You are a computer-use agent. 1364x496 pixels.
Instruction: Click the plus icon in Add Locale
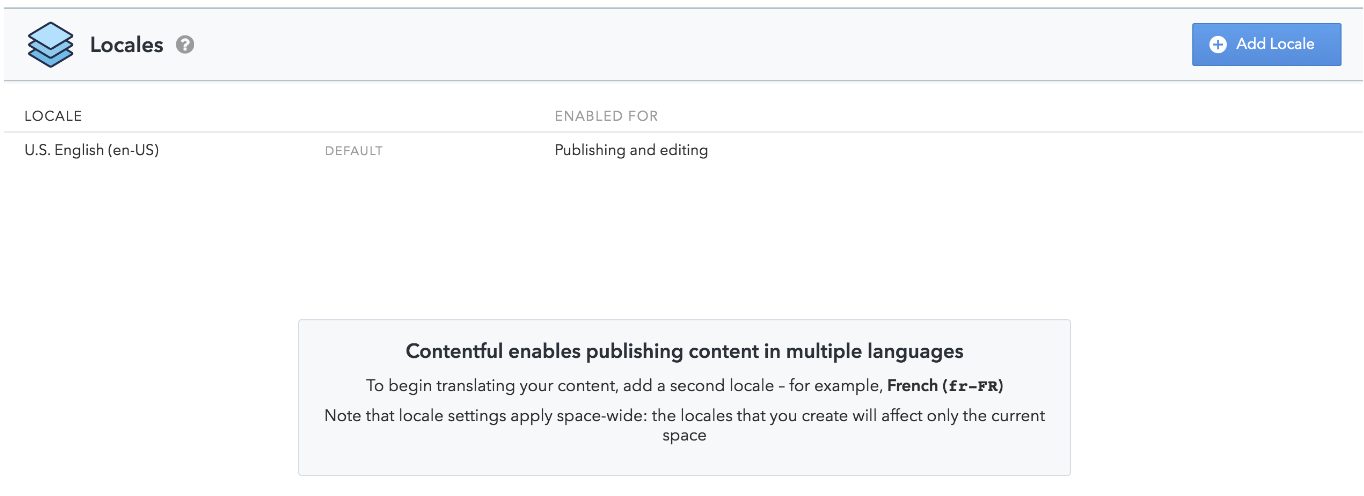click(x=1218, y=44)
